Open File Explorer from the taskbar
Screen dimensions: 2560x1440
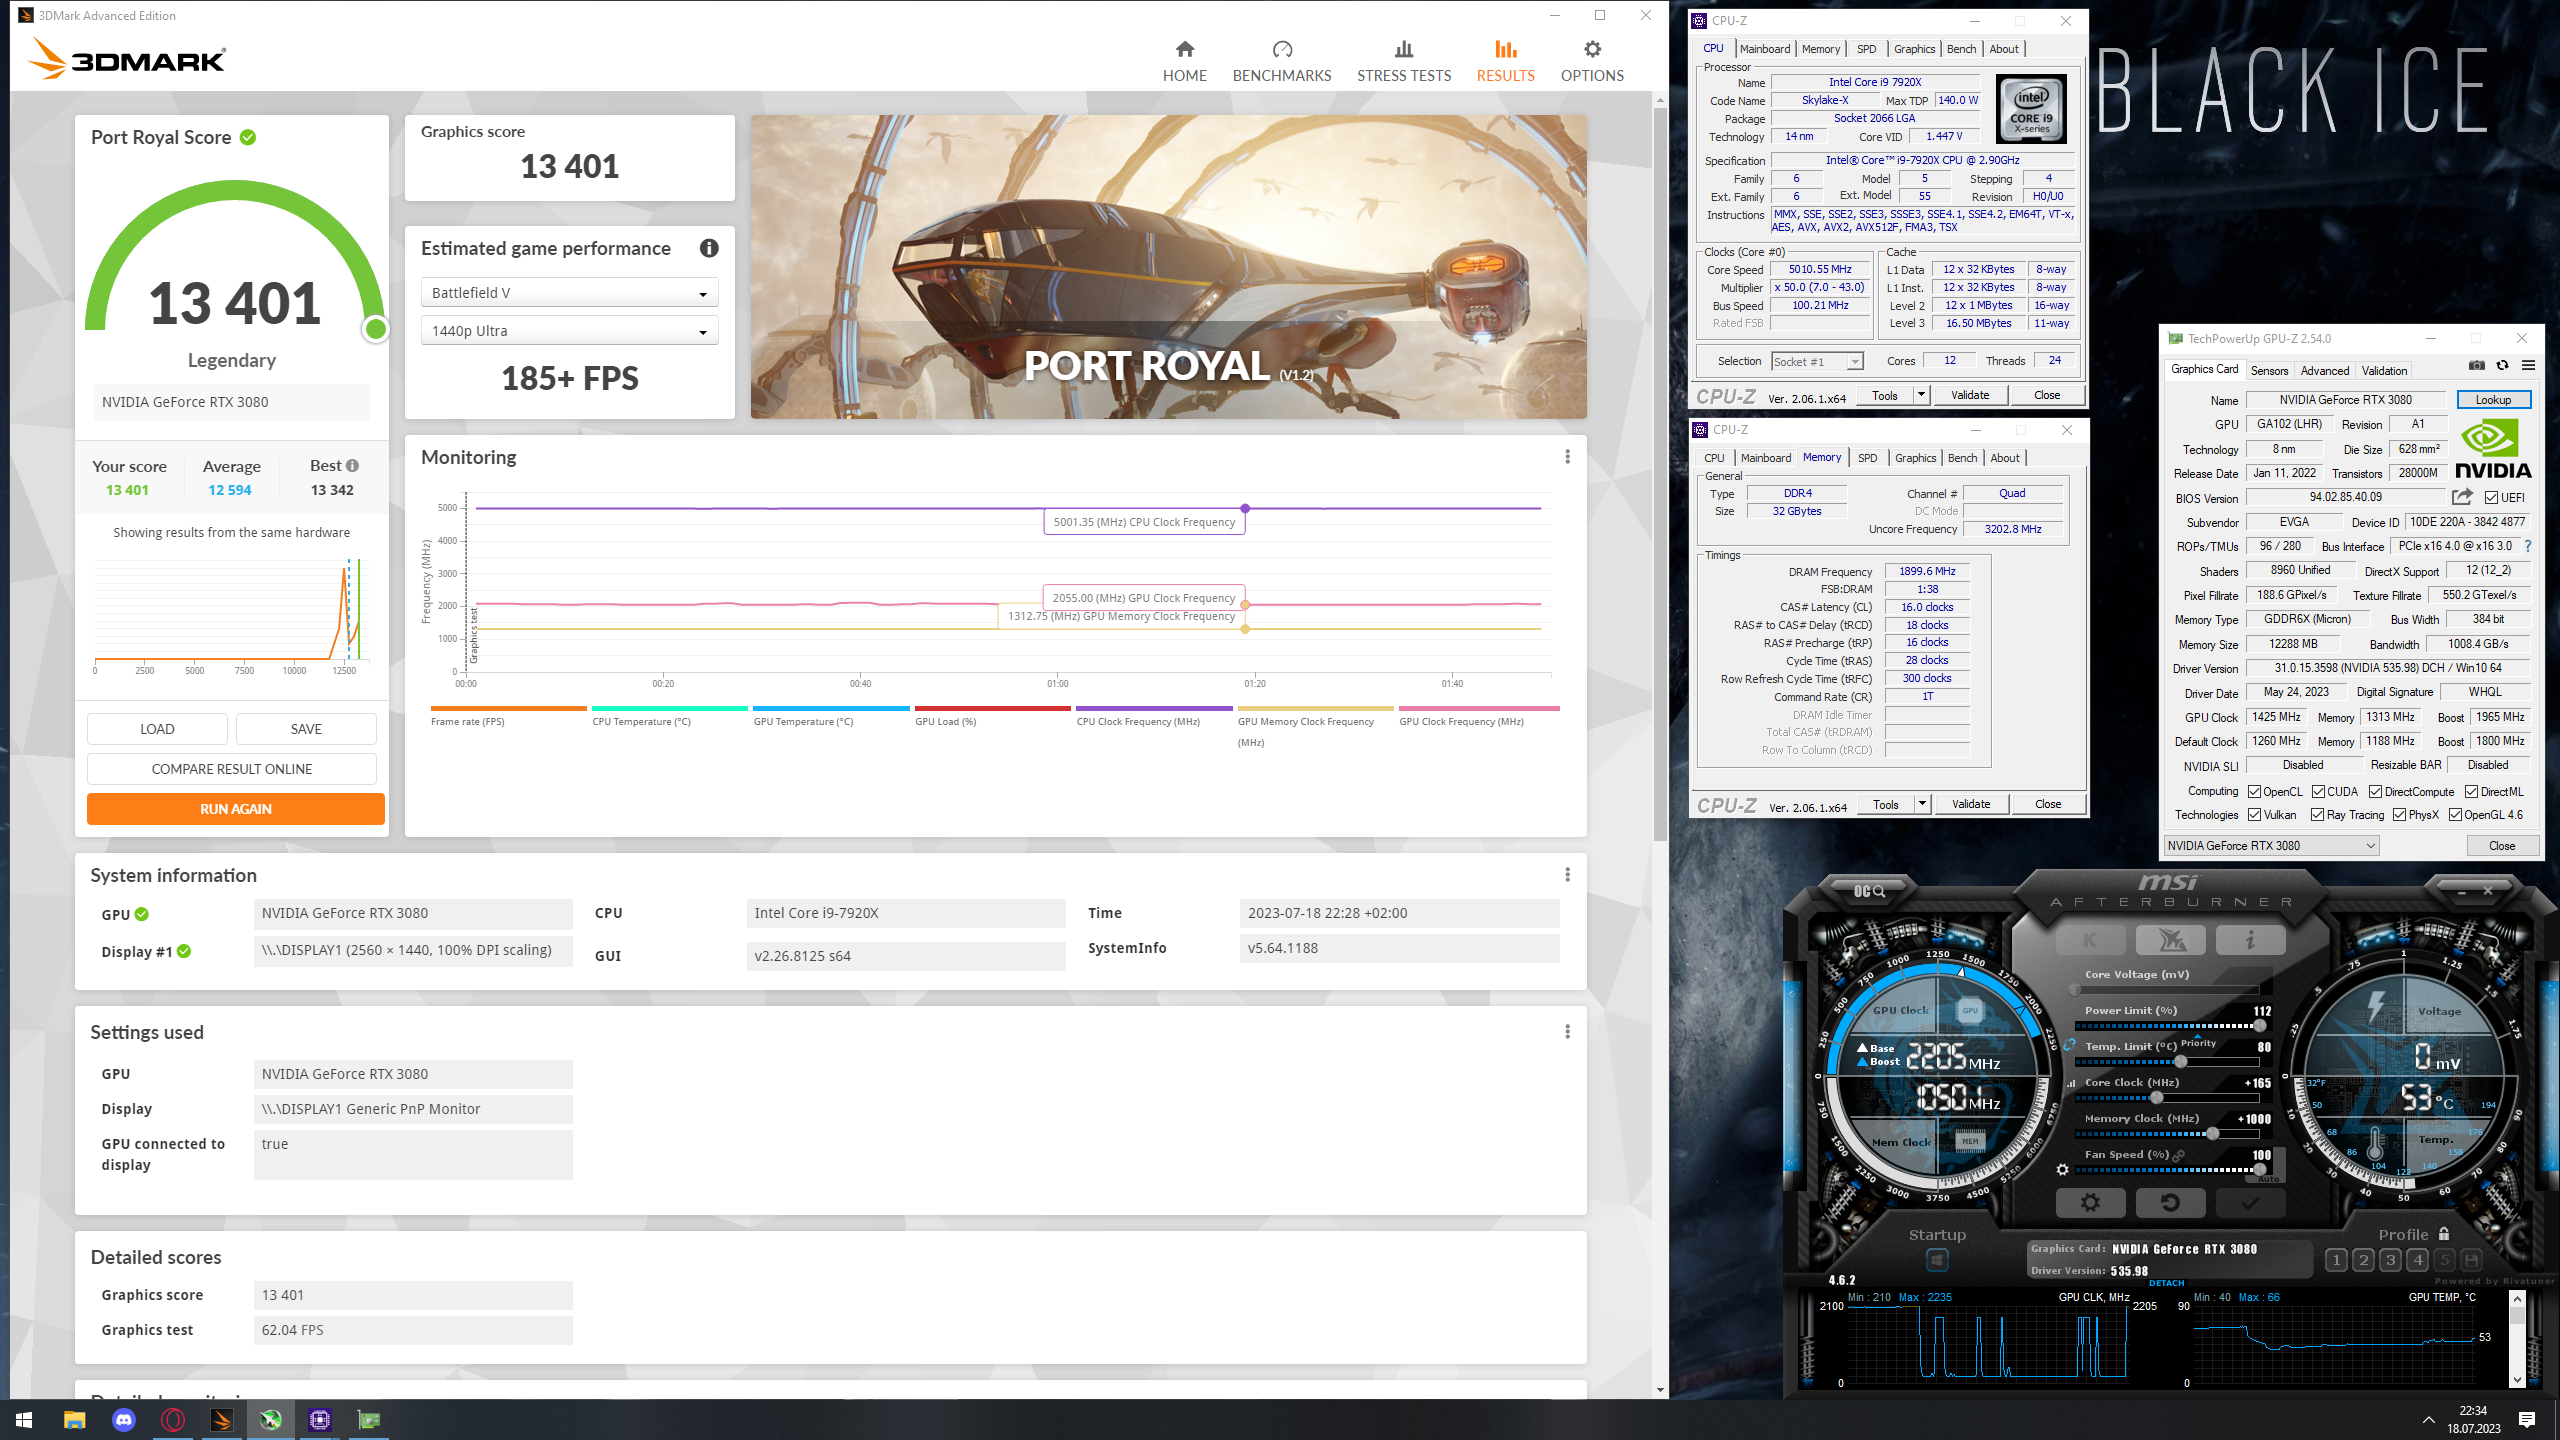point(75,1420)
